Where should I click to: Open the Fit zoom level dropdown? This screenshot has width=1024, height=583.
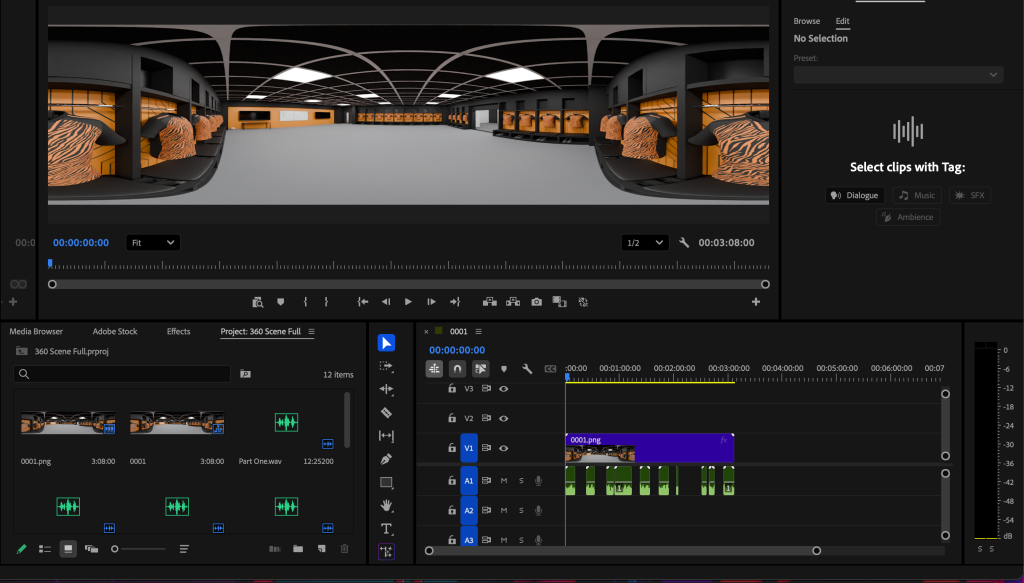tap(153, 242)
